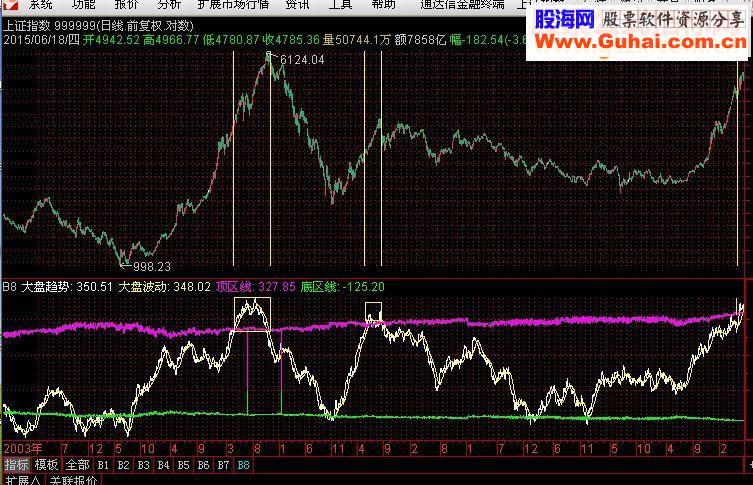Image resolution: width=753 pixels, height=485 pixels.
Task: Open the 帮助 menu
Action: pos(383,5)
